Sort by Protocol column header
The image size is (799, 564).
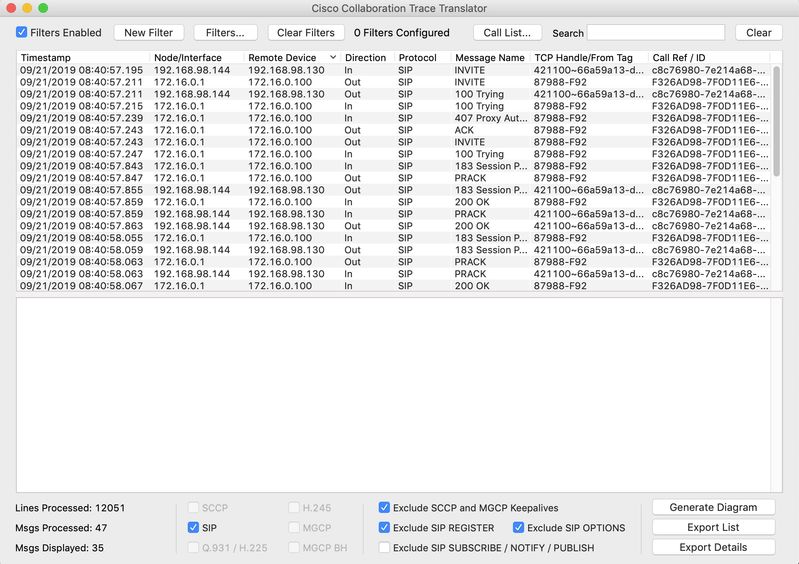(x=422, y=58)
